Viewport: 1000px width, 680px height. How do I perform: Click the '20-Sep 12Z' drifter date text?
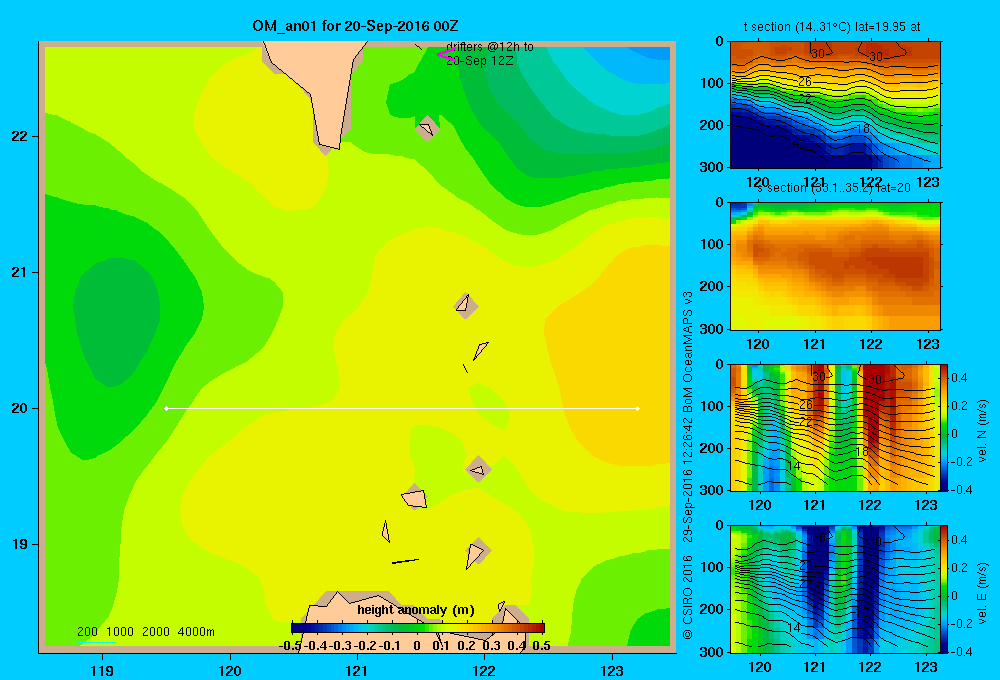(x=480, y=61)
